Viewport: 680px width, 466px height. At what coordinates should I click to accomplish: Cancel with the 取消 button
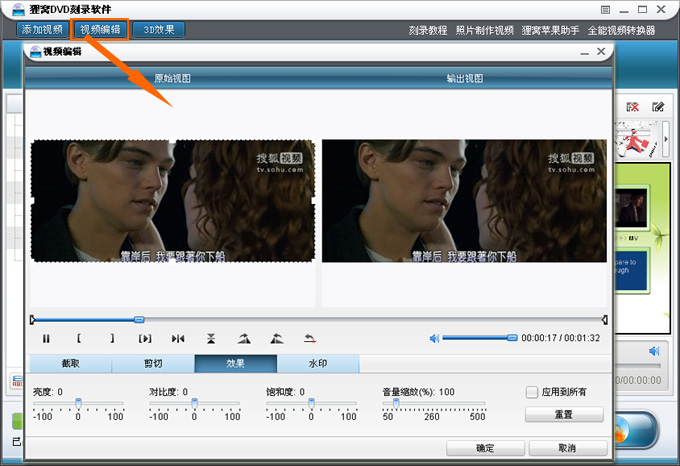(x=568, y=448)
